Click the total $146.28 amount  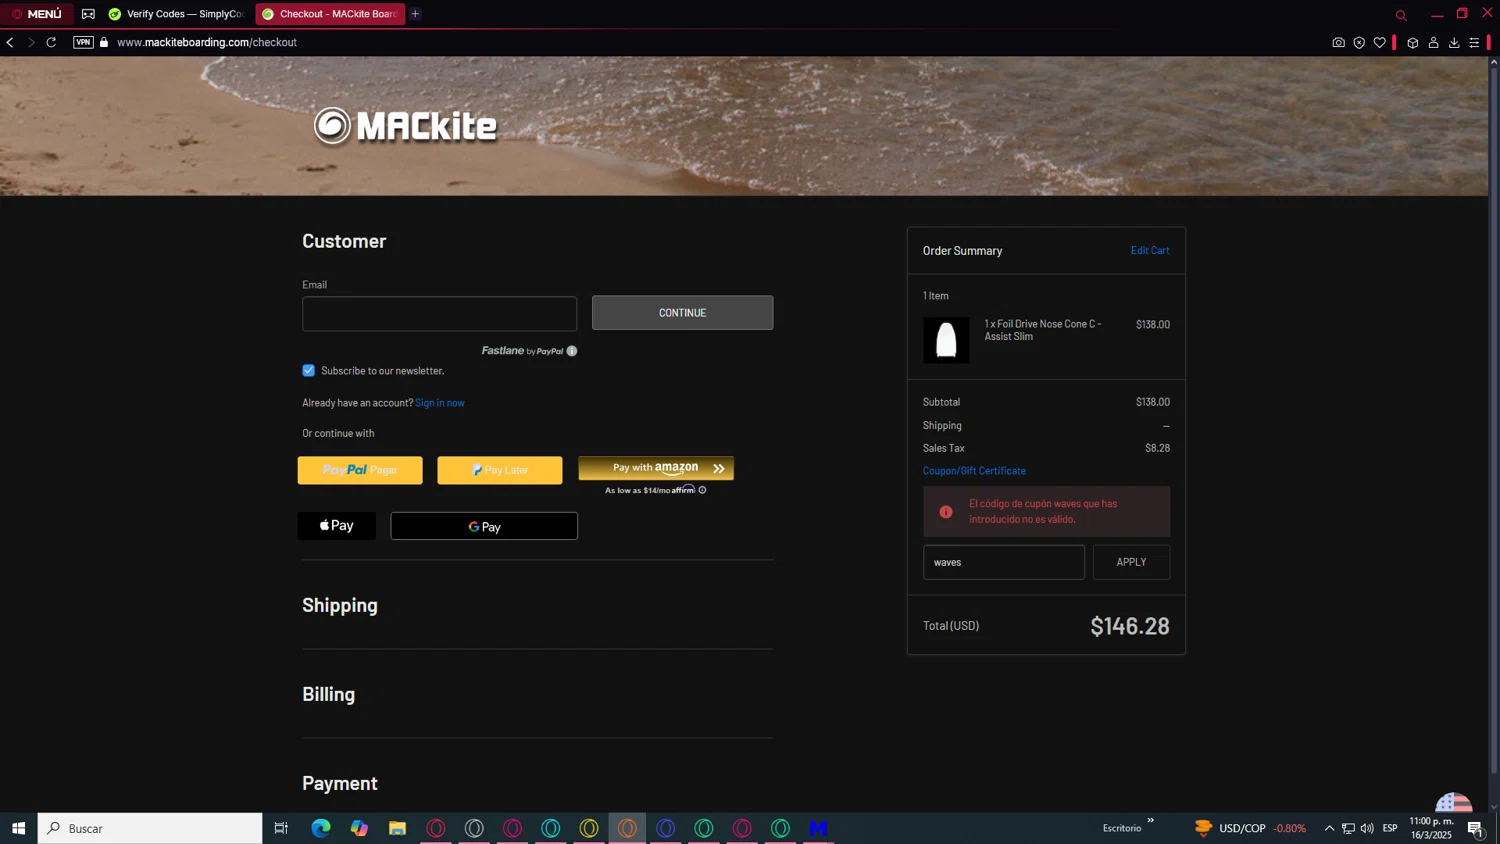point(1130,626)
